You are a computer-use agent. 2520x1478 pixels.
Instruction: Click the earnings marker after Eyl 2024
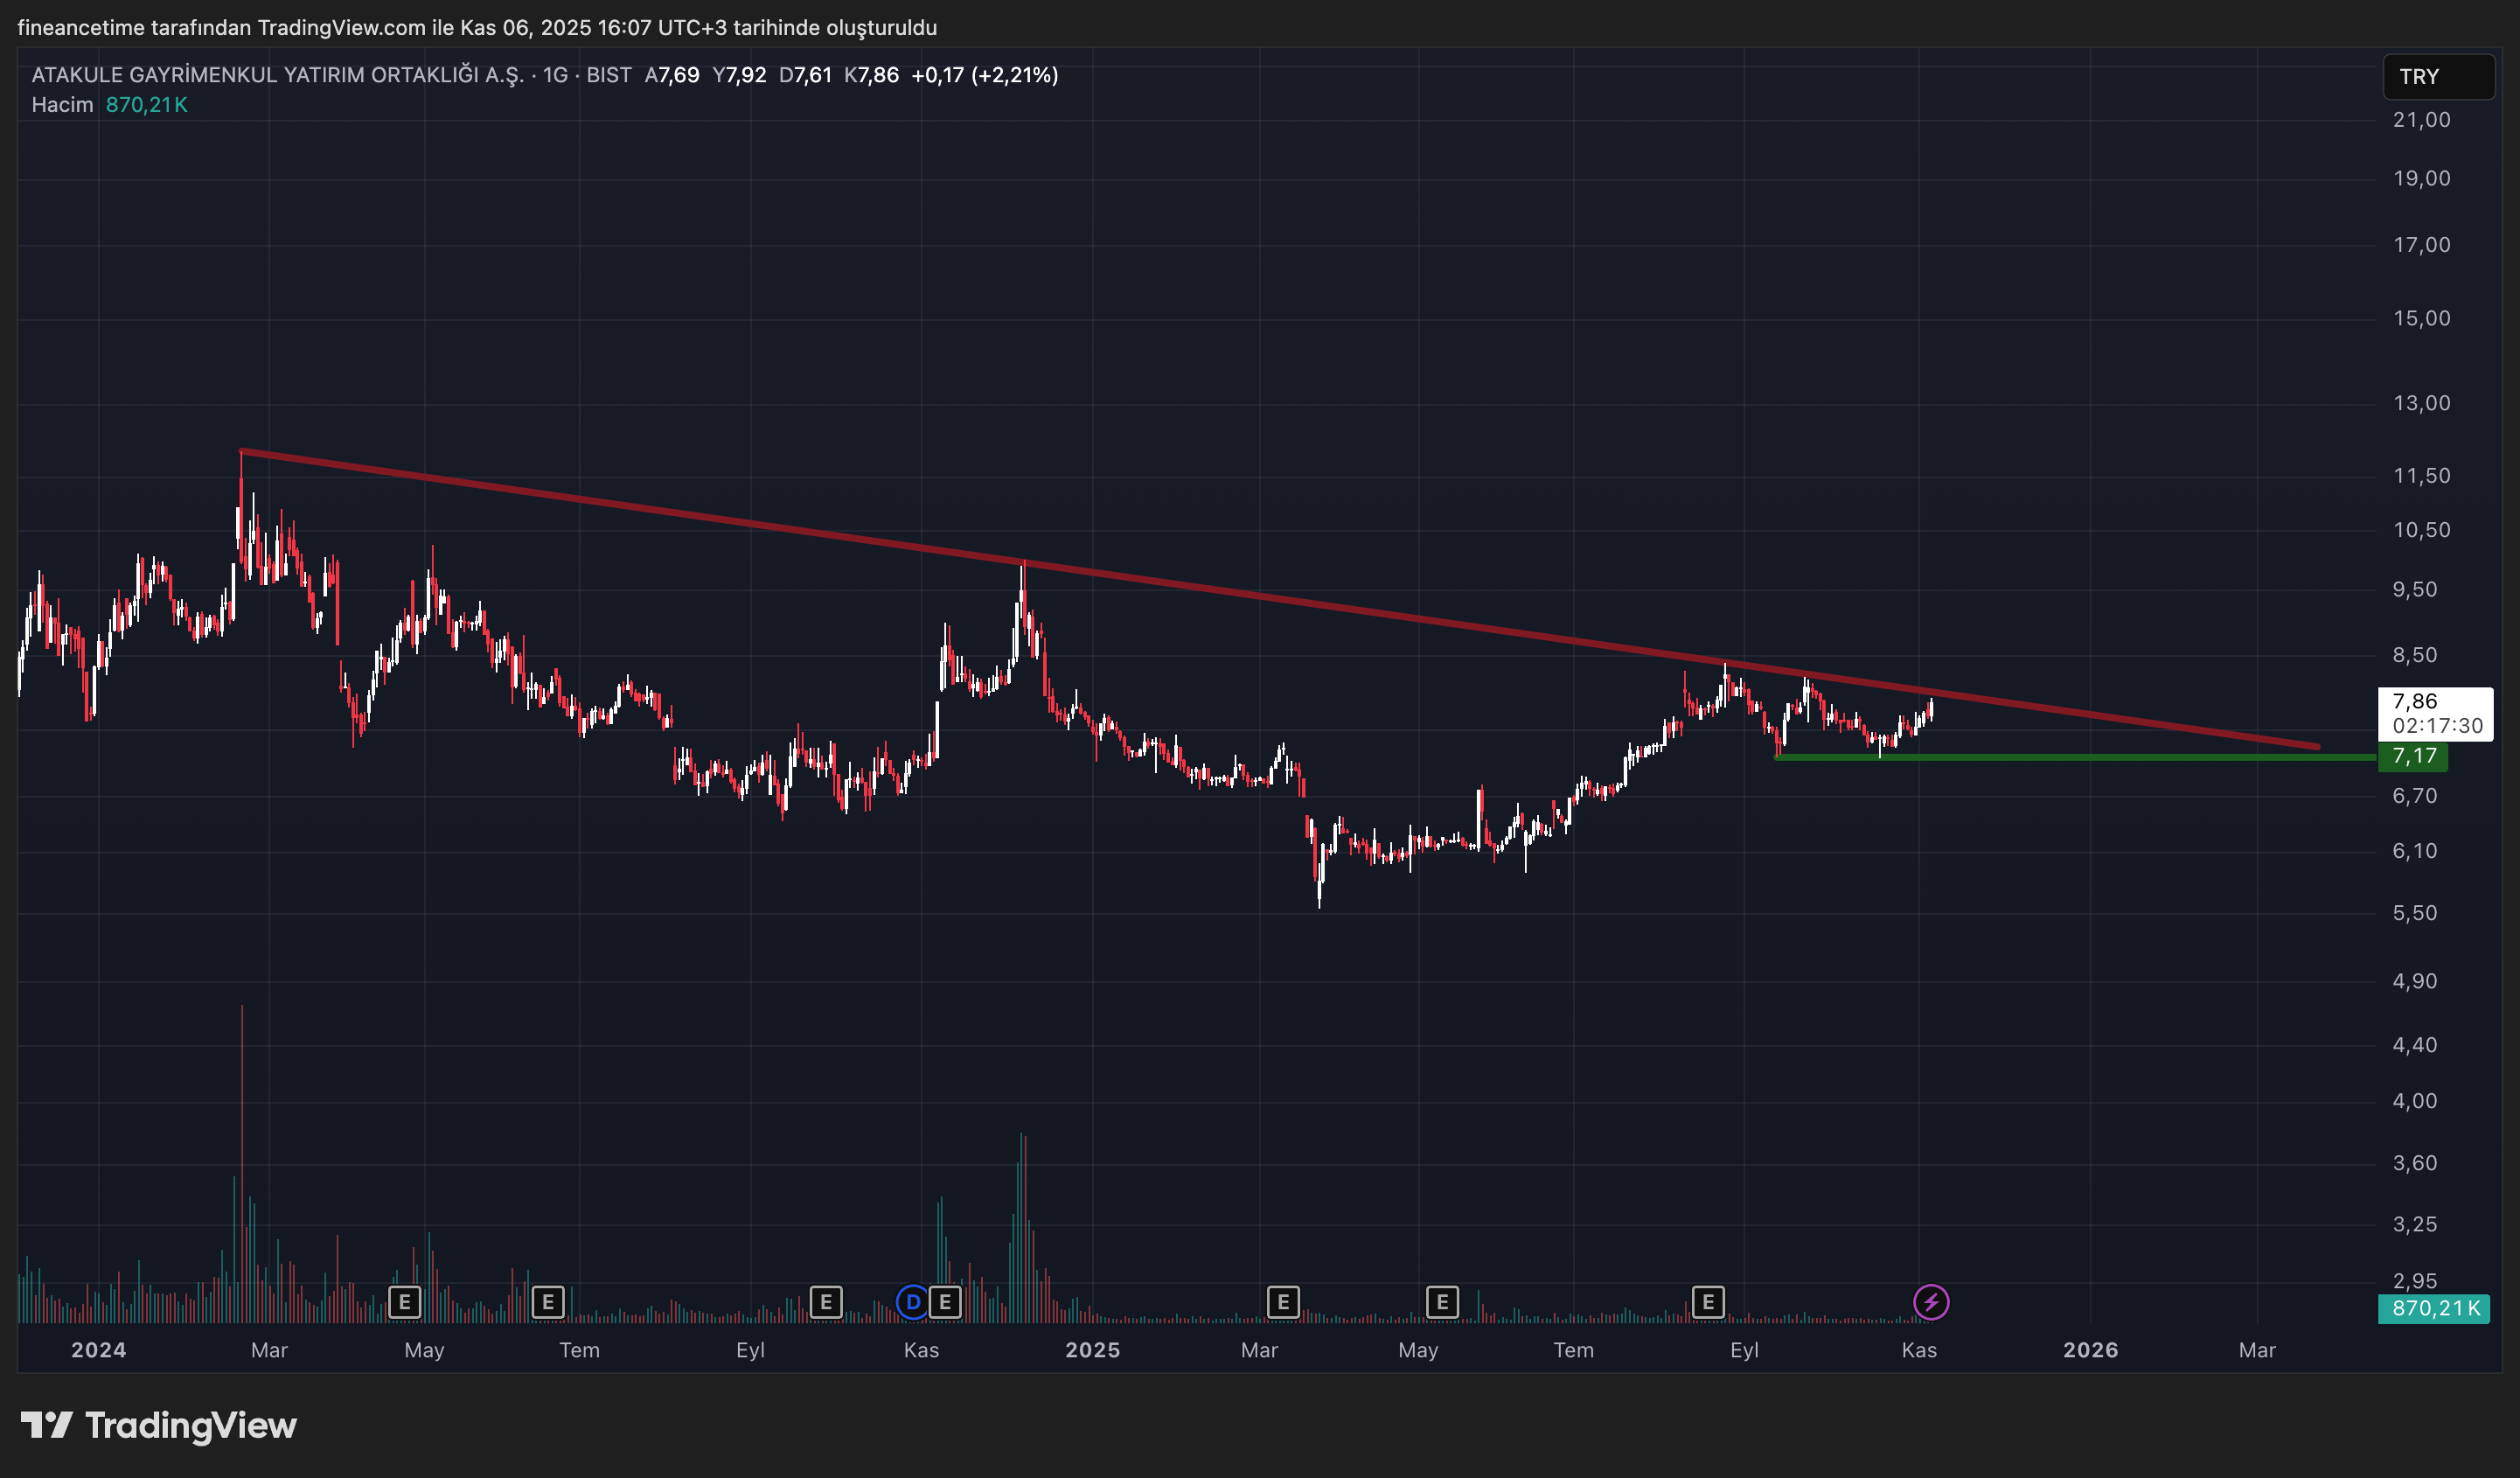tap(825, 1302)
